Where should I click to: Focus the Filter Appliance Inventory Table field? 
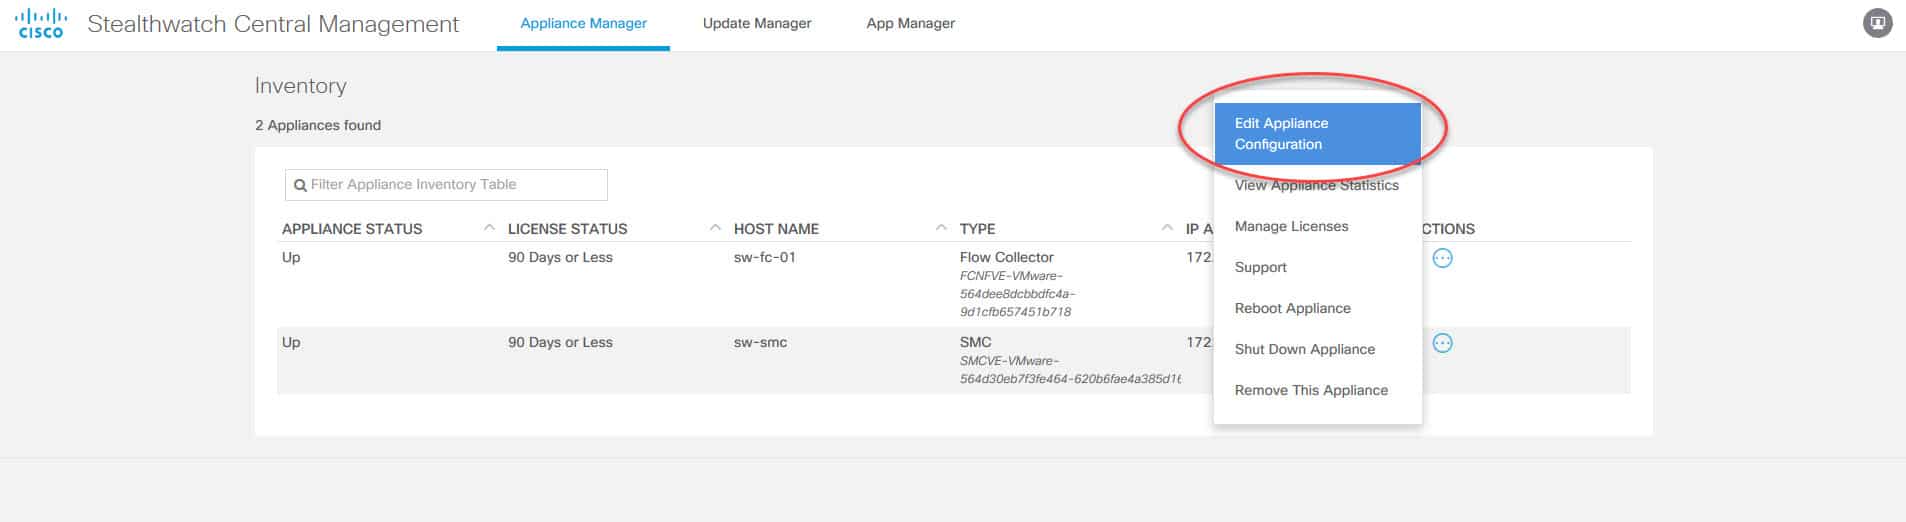pos(446,184)
